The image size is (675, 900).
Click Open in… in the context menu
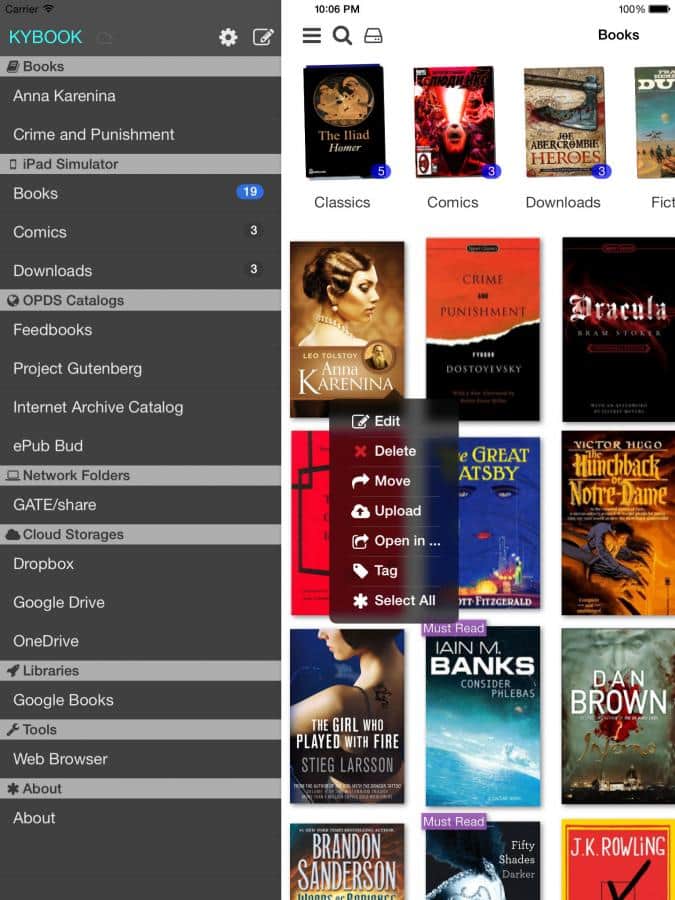[x=406, y=541]
